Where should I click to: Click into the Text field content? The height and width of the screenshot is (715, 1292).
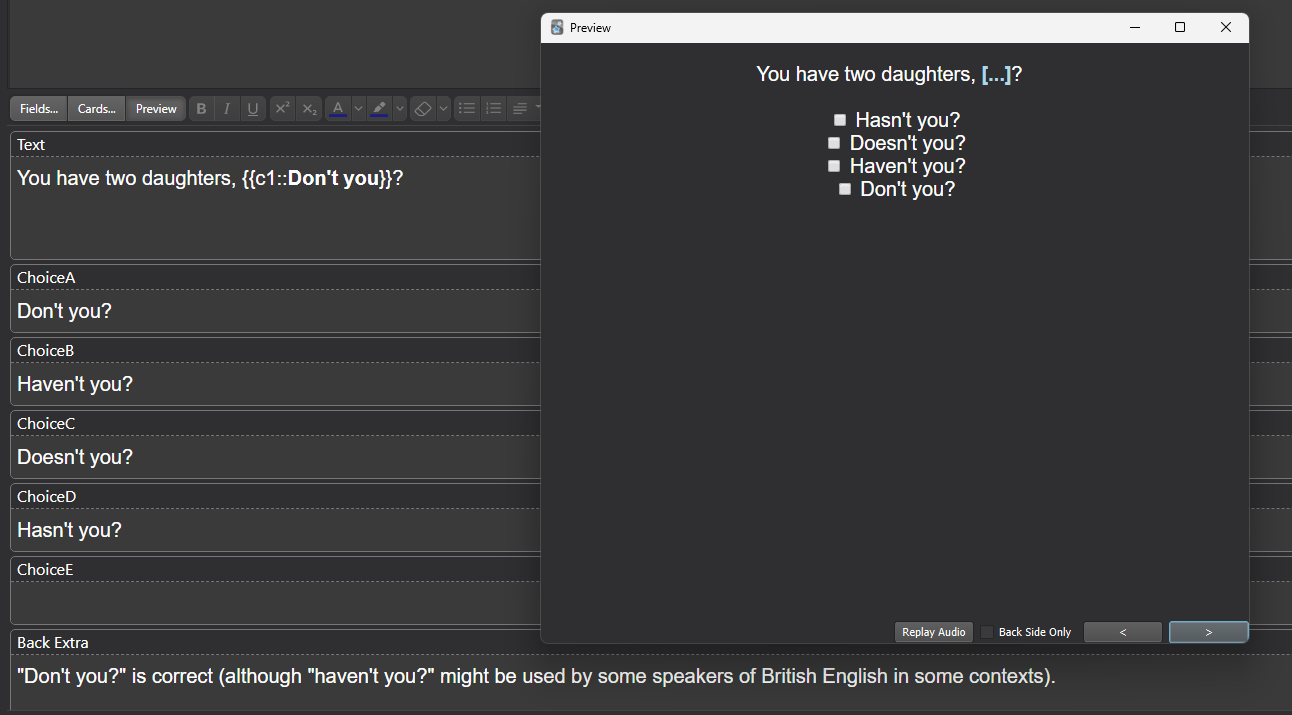(x=275, y=208)
